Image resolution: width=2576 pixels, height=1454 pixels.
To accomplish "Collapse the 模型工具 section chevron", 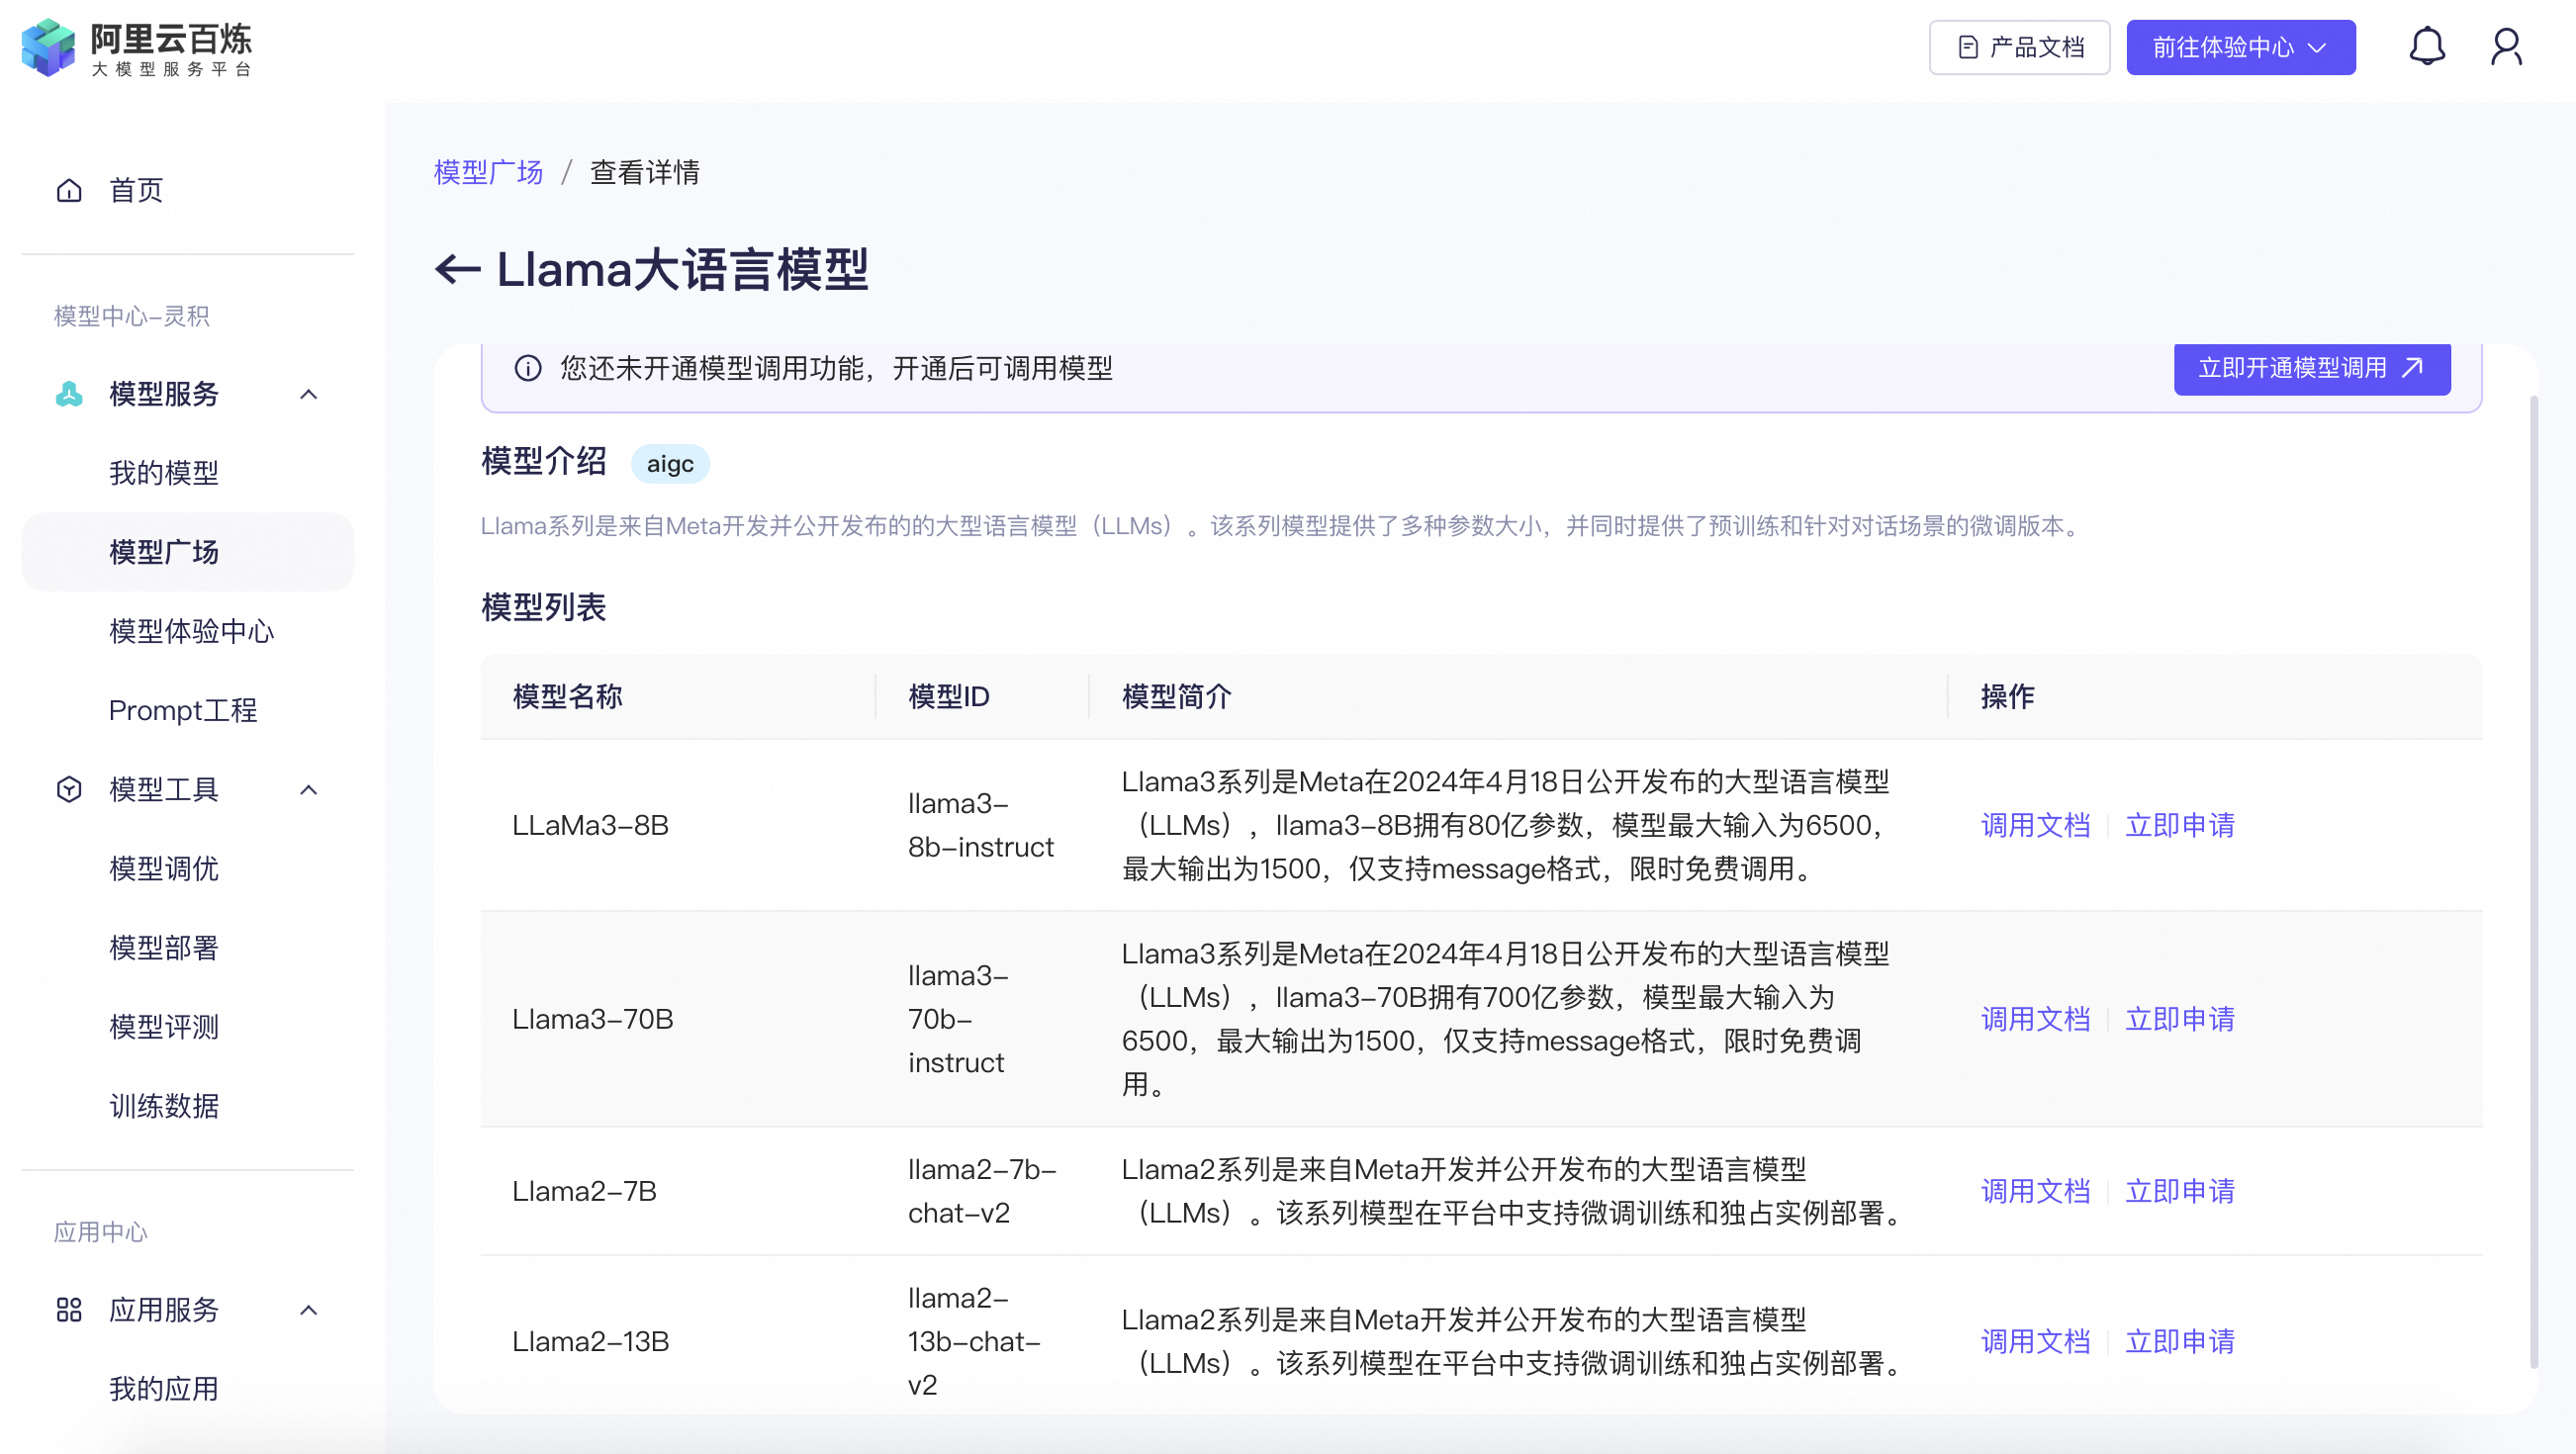I will 309,789.
